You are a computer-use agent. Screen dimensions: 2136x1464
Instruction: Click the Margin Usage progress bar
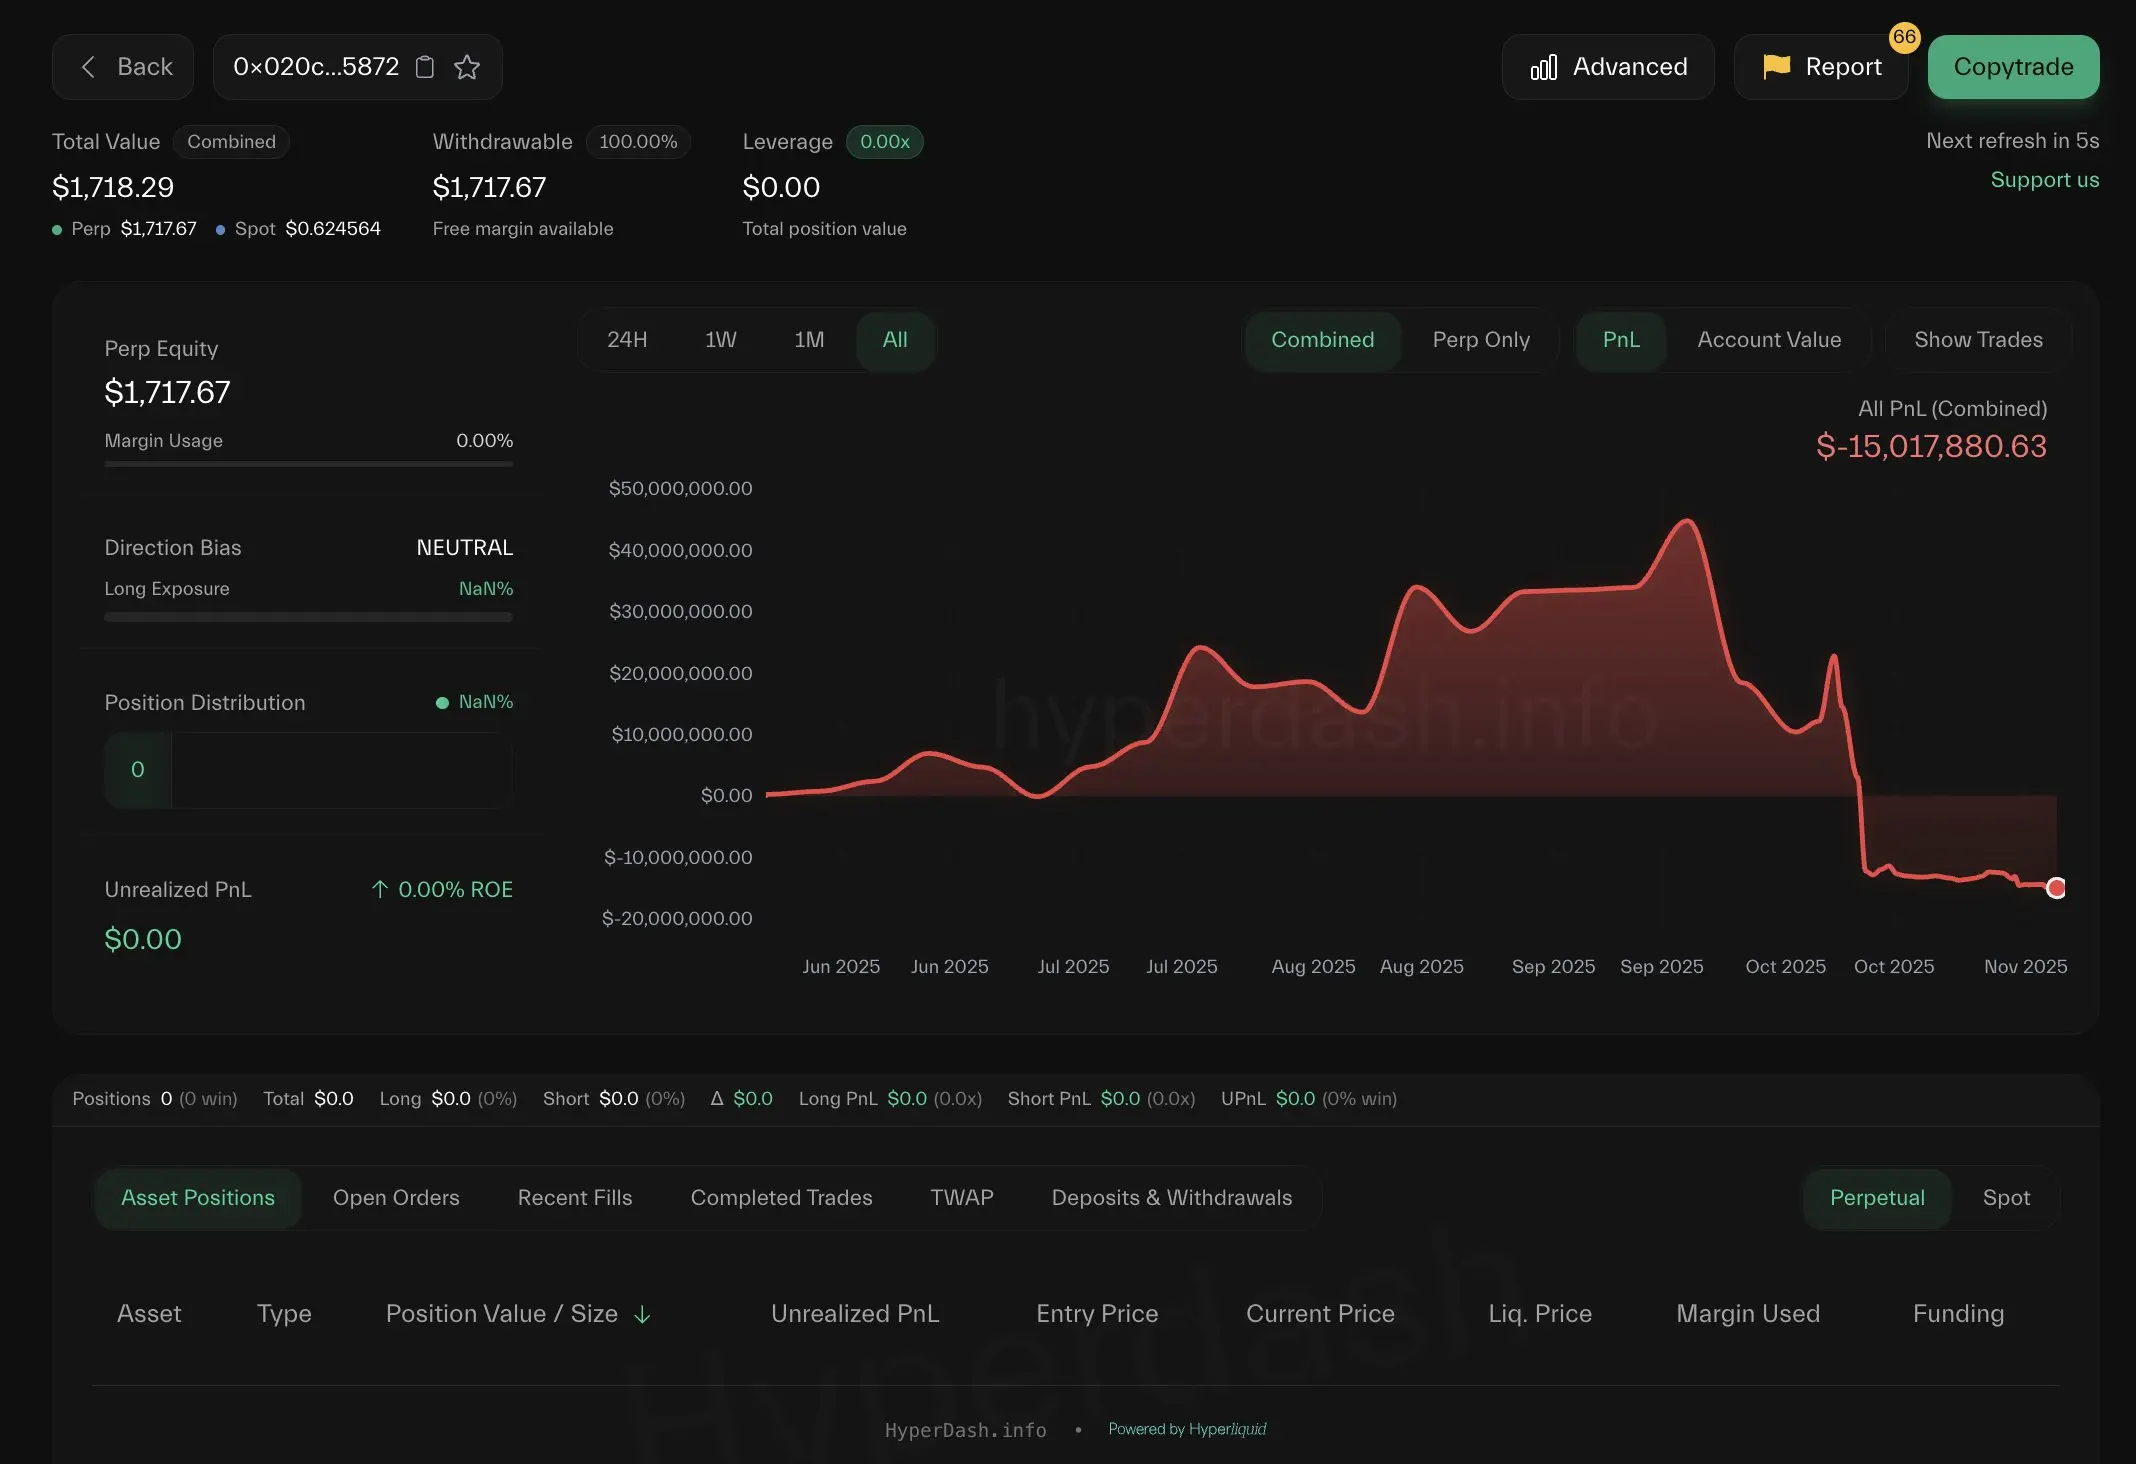pos(308,464)
